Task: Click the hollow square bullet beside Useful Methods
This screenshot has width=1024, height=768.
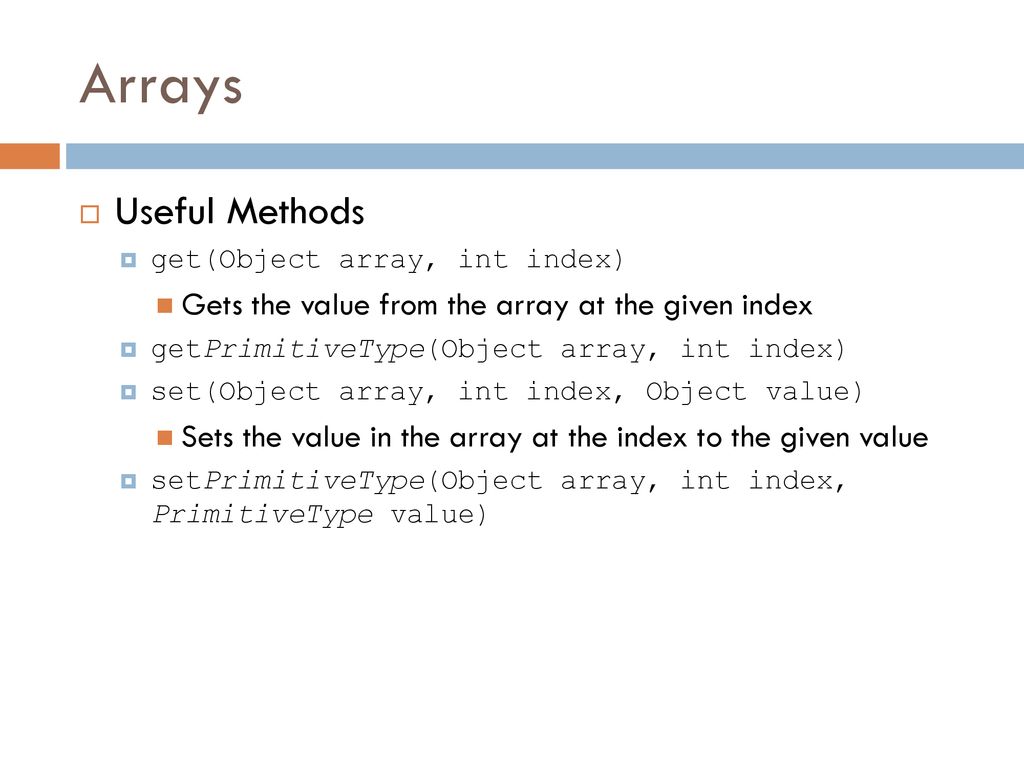Action: (x=90, y=214)
